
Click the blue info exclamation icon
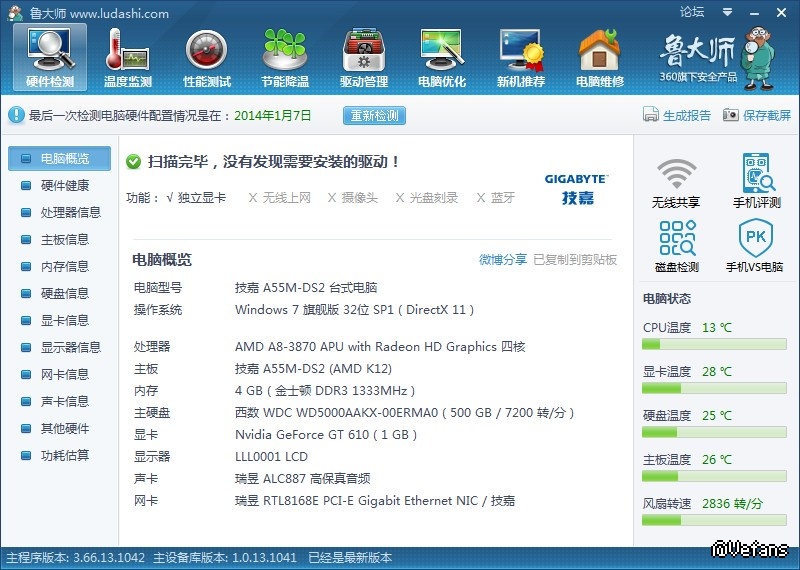pyautogui.click(x=16, y=115)
